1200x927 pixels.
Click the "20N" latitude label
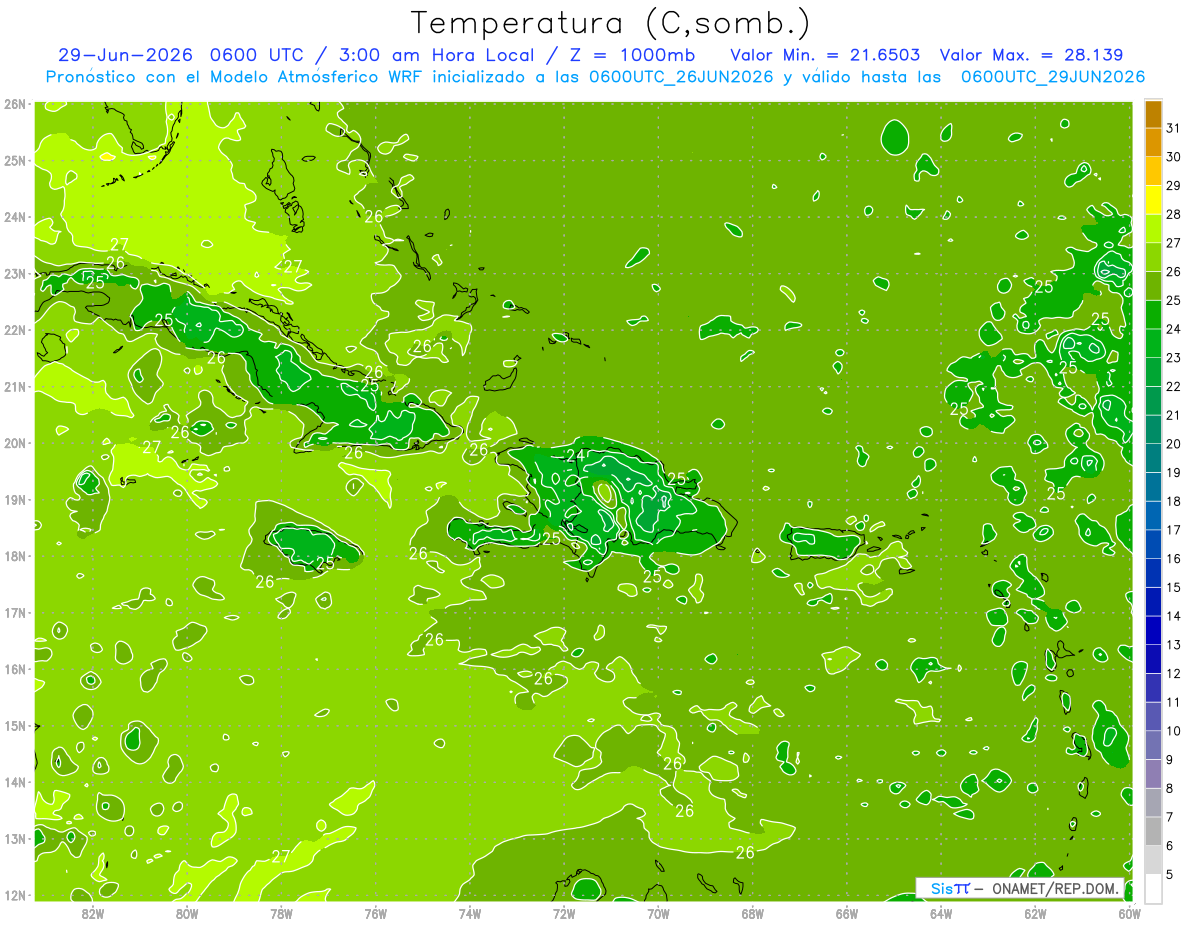(x=15, y=443)
